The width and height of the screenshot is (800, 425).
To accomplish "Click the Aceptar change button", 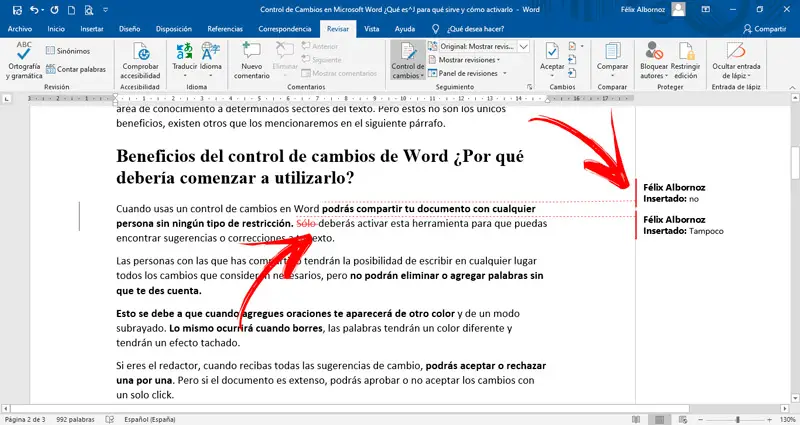I will tap(552, 60).
